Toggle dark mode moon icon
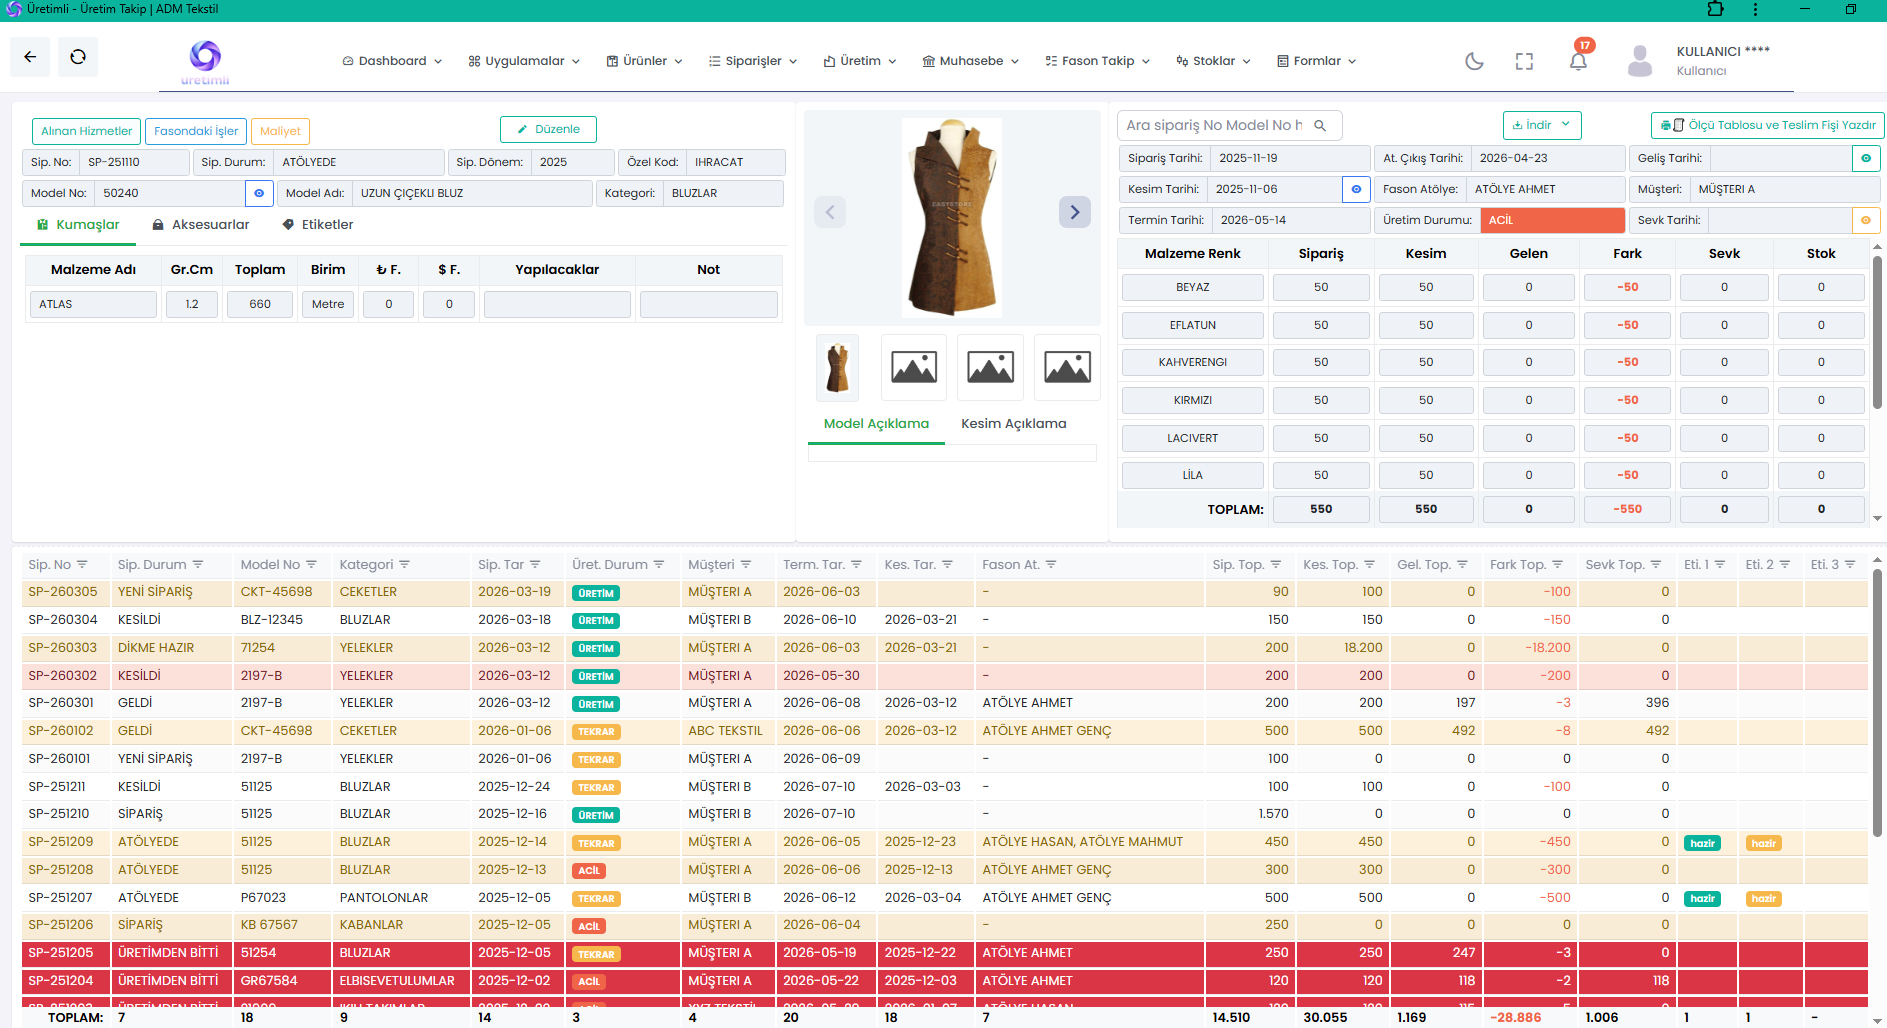 pyautogui.click(x=1474, y=61)
